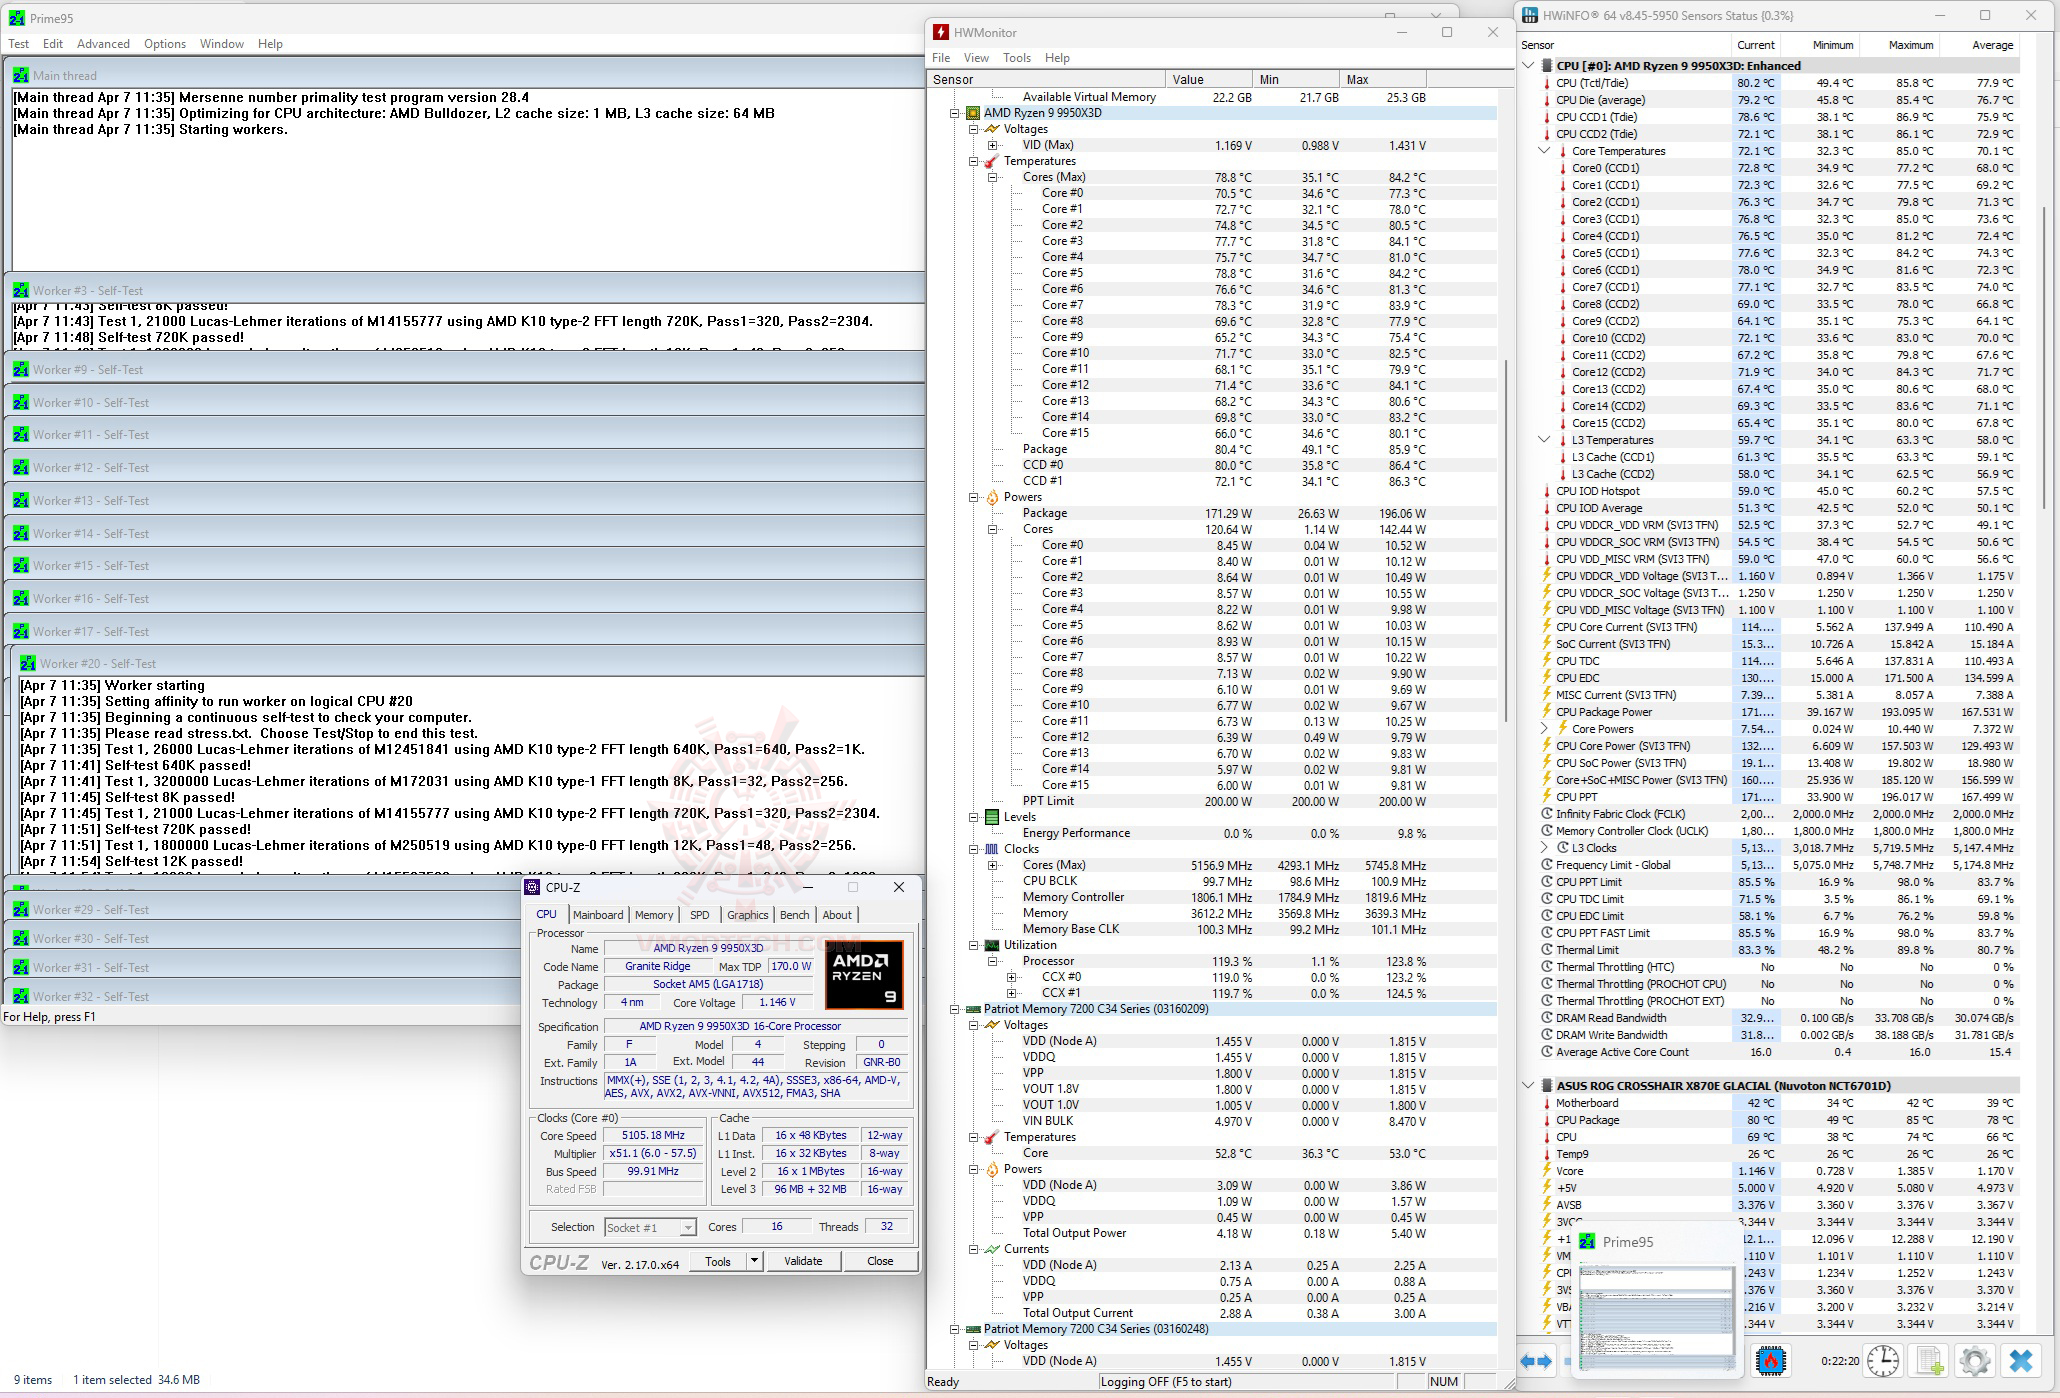The height and width of the screenshot is (1398, 2060).
Task: Click the Prime95 taskbar preview thumbnail
Action: (1656, 1315)
